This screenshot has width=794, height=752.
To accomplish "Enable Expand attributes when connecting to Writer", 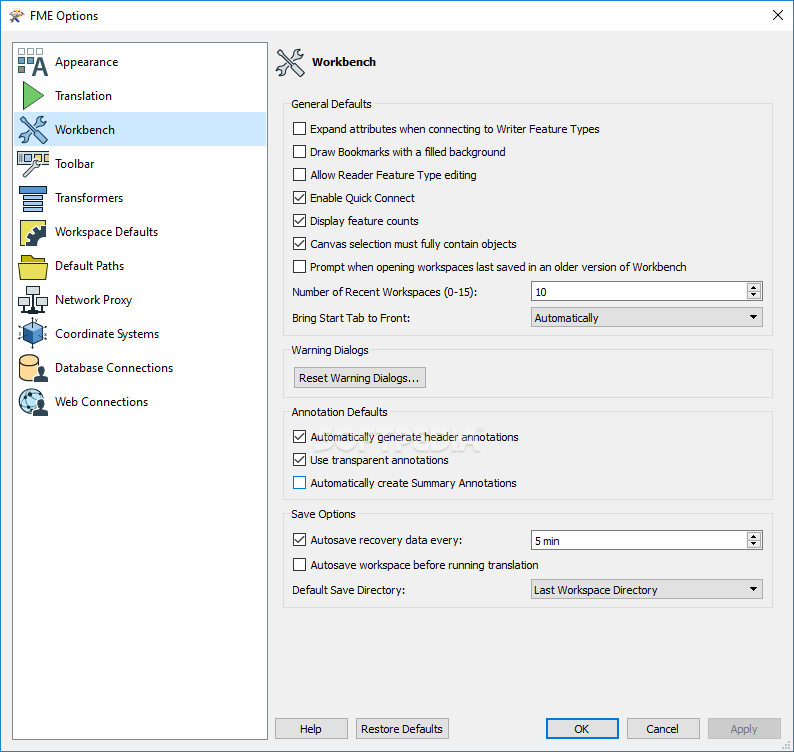I will pos(299,129).
